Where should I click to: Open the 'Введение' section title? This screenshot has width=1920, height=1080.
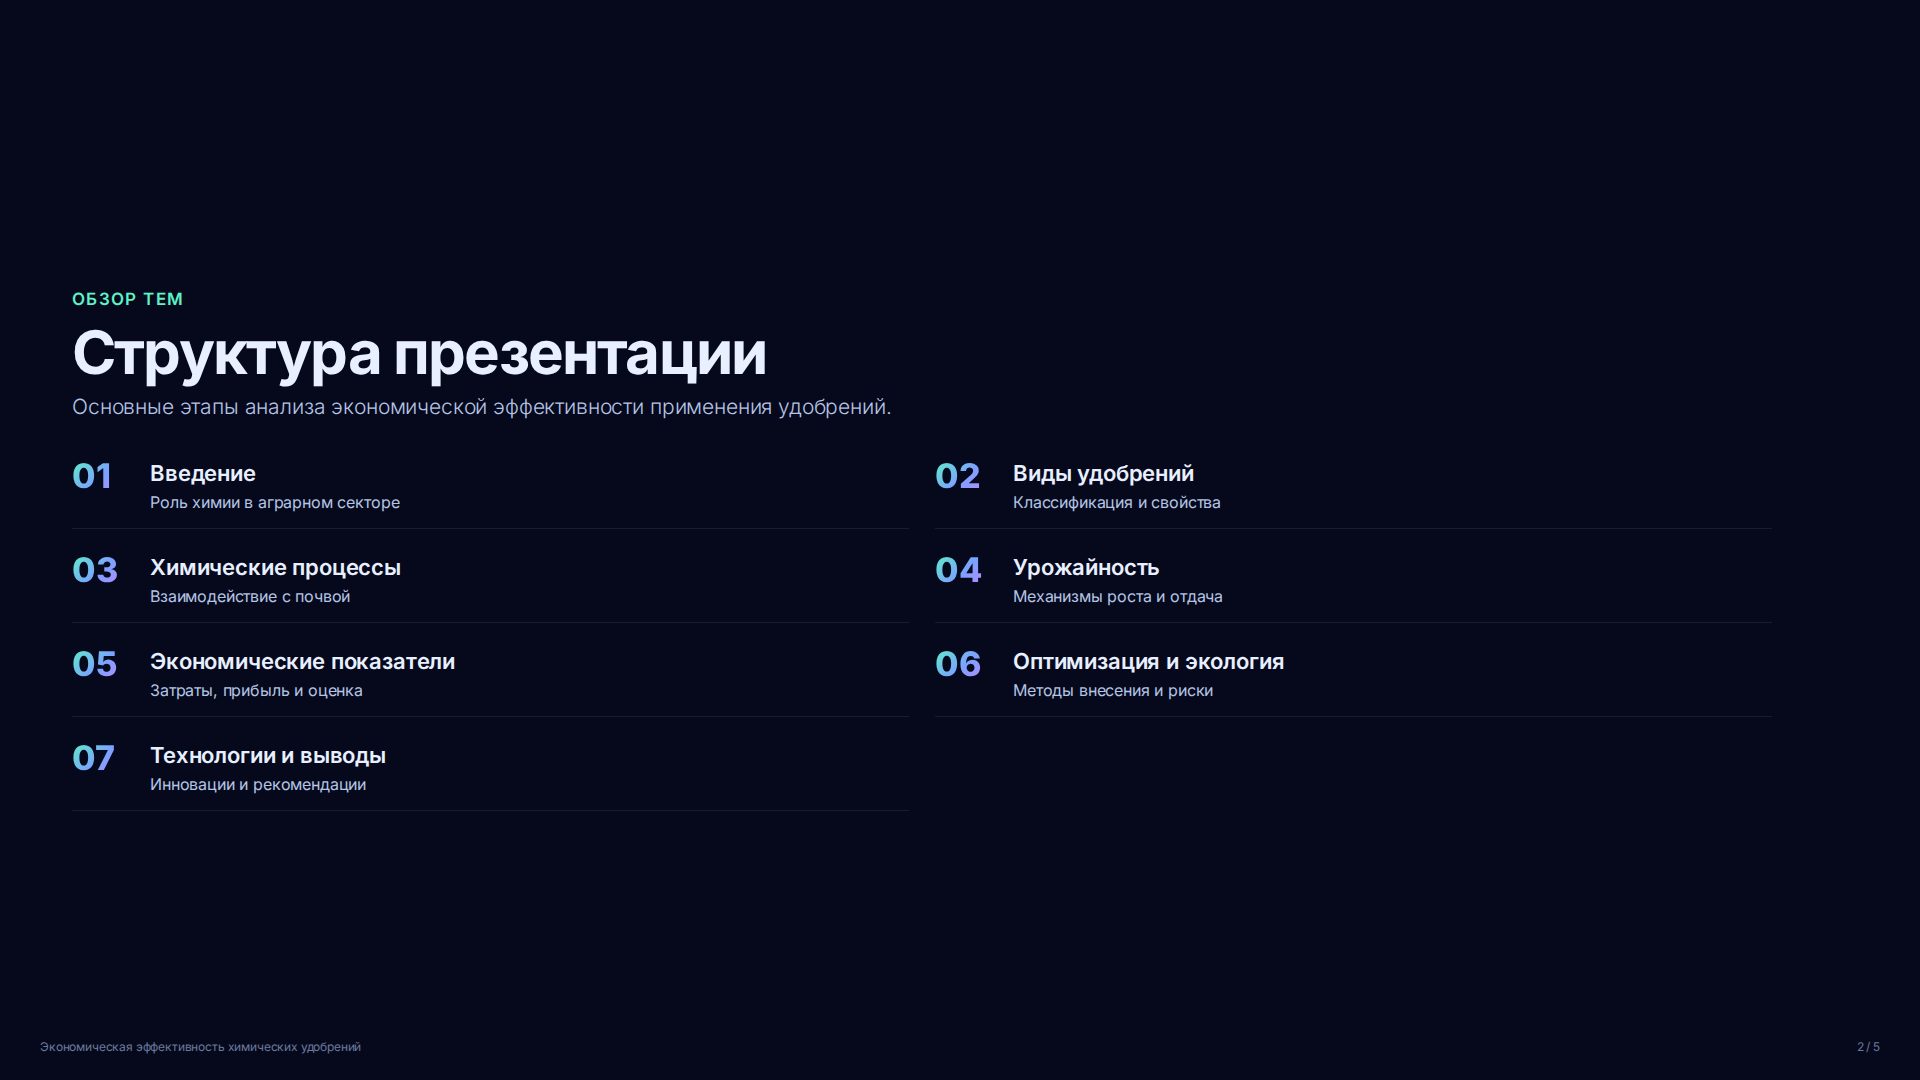203,474
